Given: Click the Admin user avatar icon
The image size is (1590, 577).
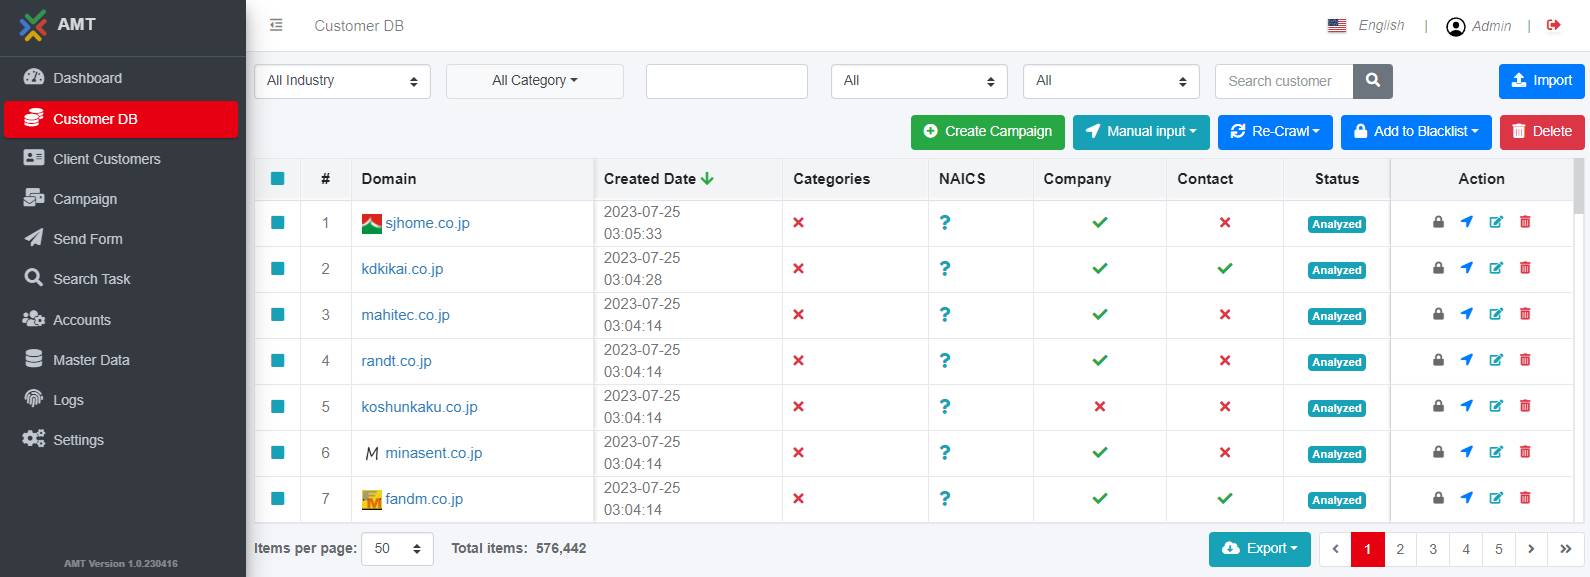Looking at the screenshot, I should (1456, 27).
